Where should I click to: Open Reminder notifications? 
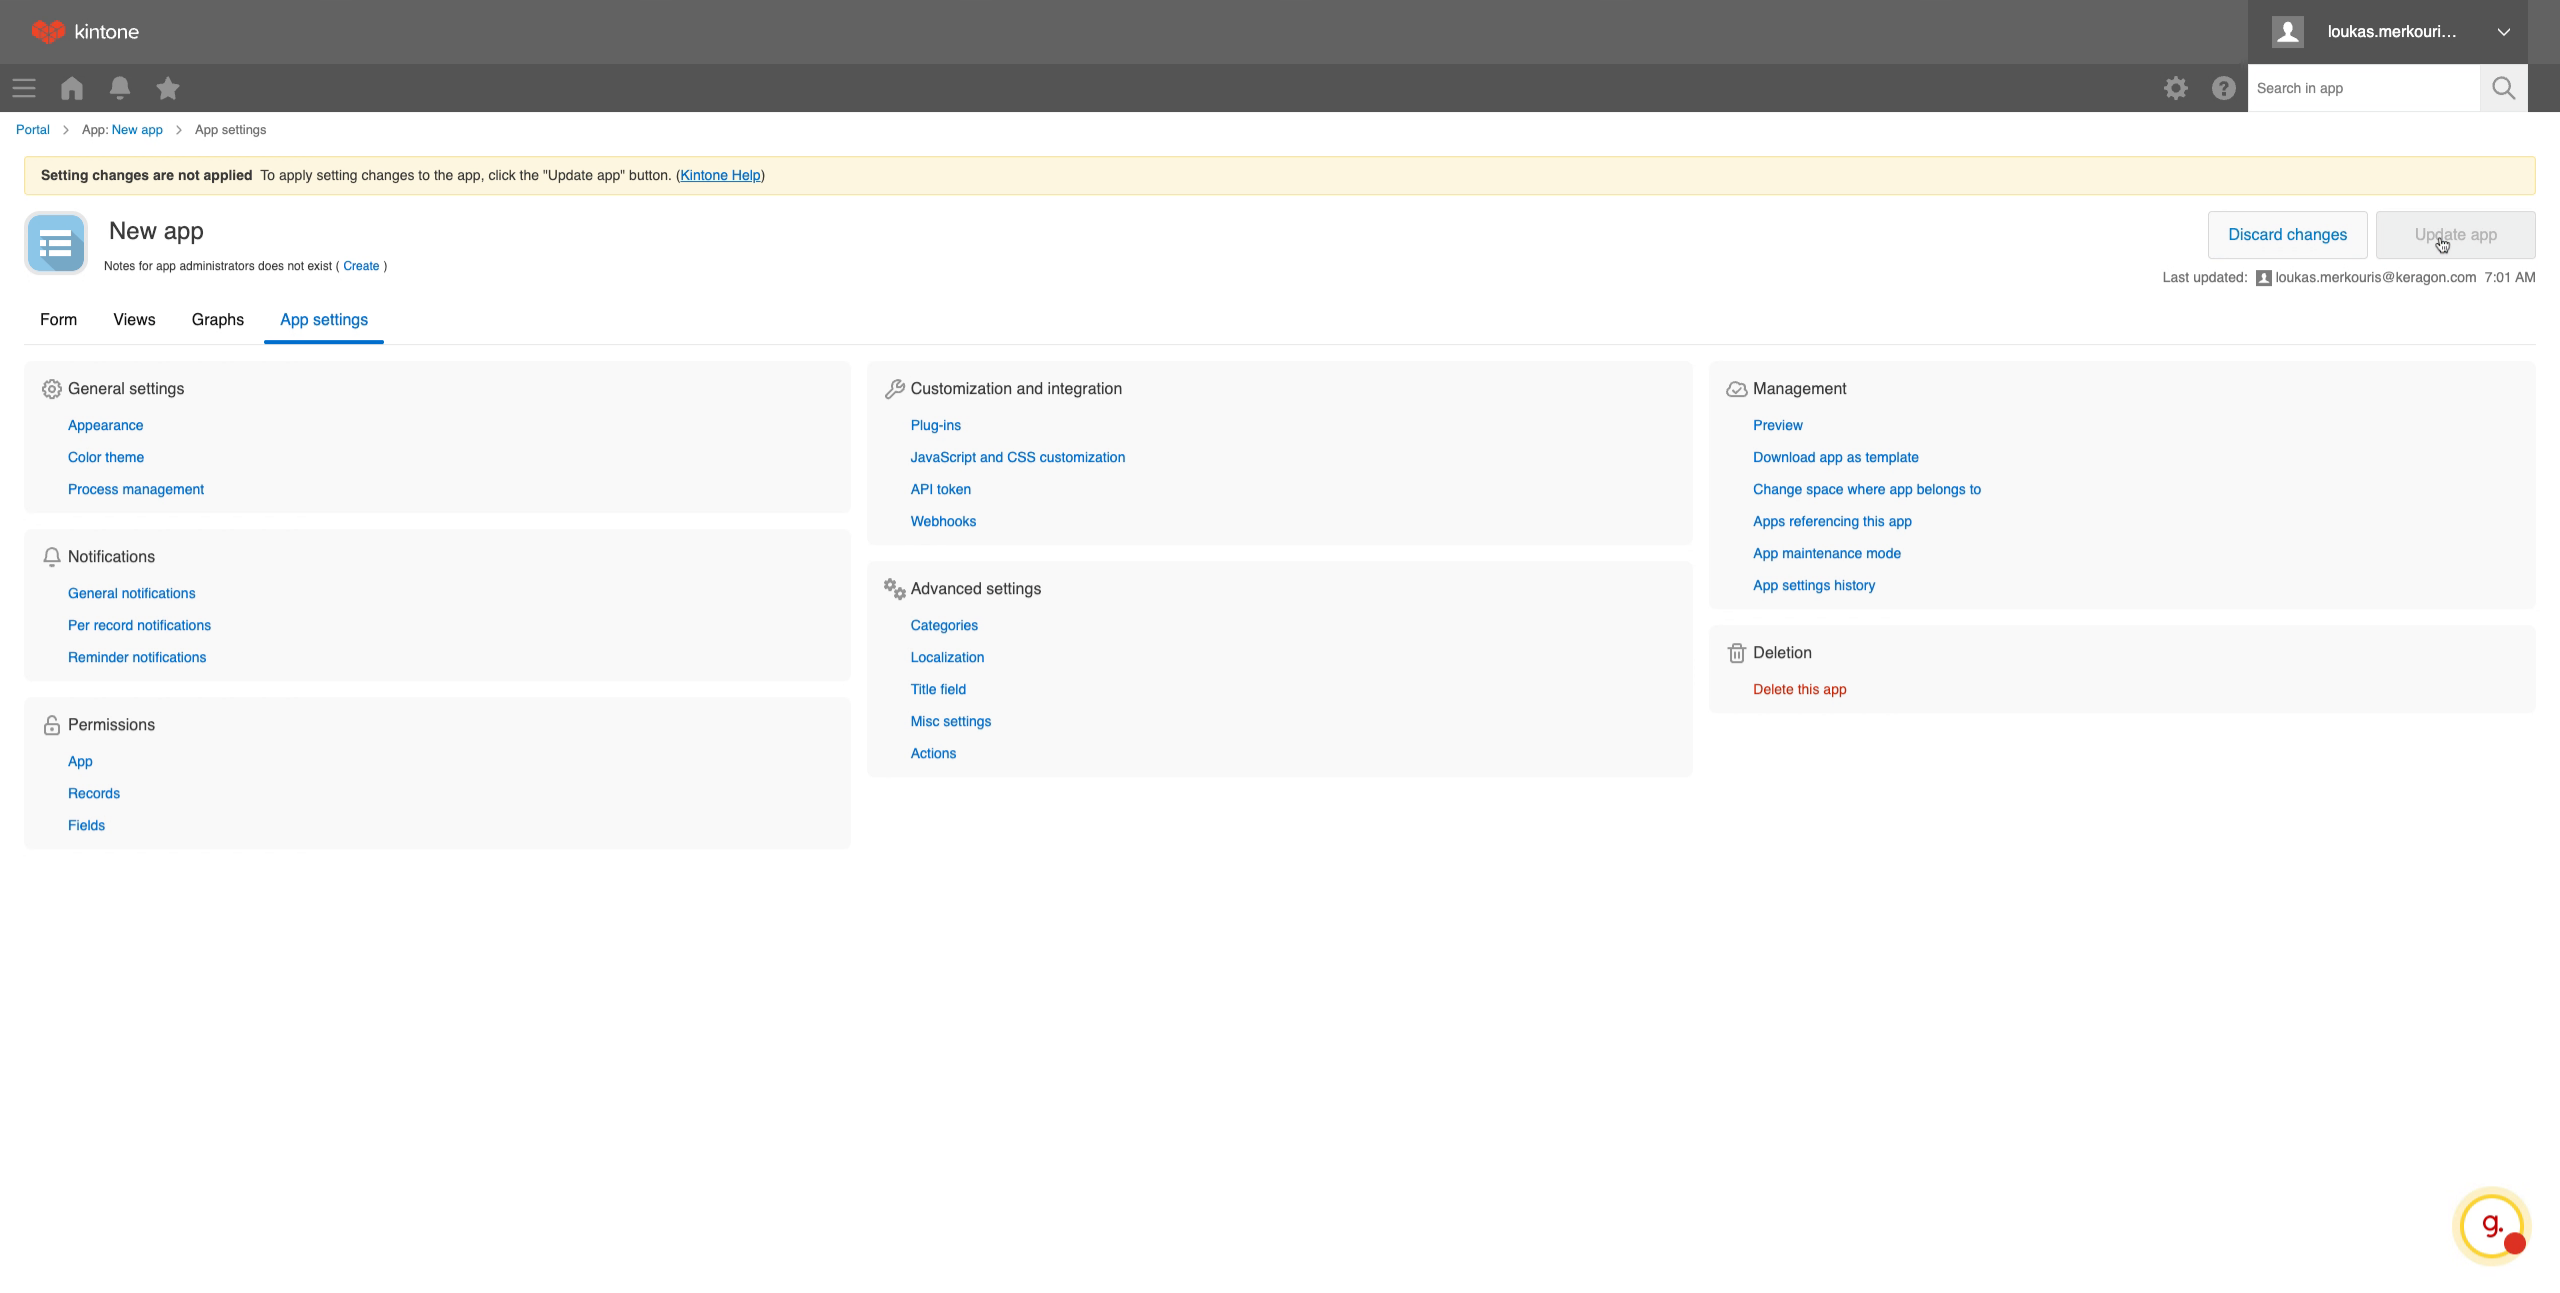coord(137,657)
